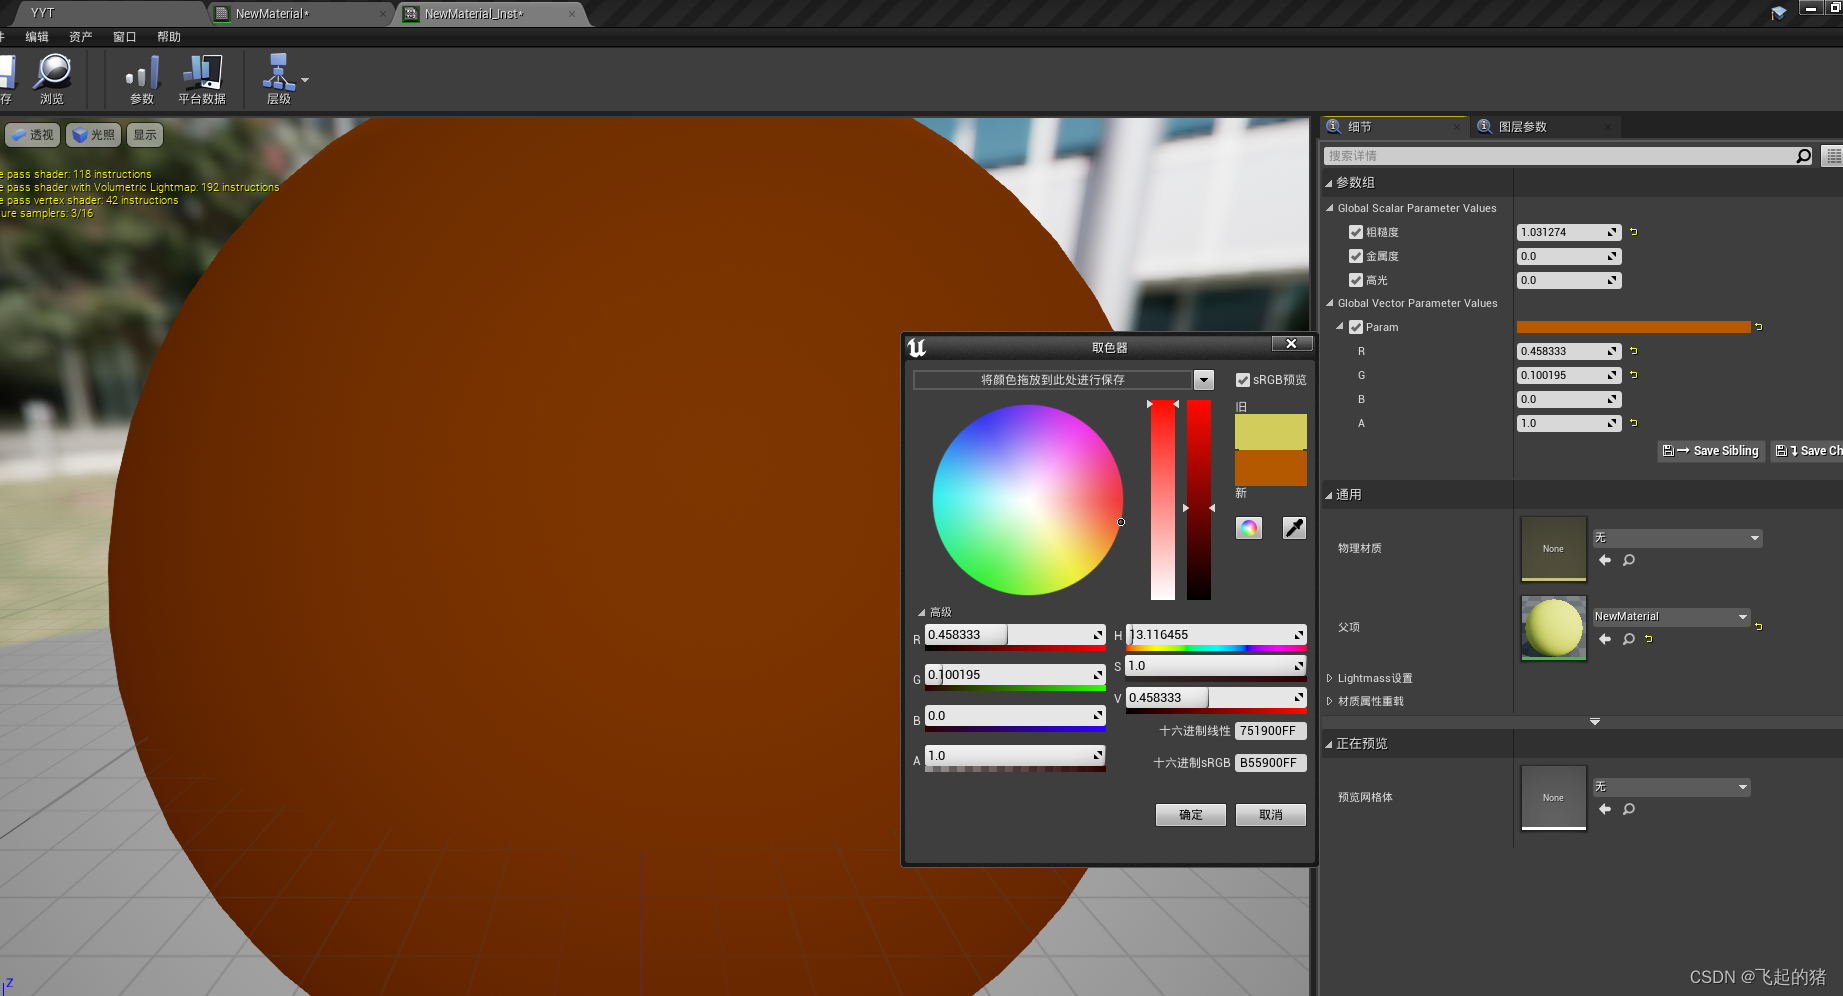Pick the eyedropper tool in color picker

[1294, 528]
